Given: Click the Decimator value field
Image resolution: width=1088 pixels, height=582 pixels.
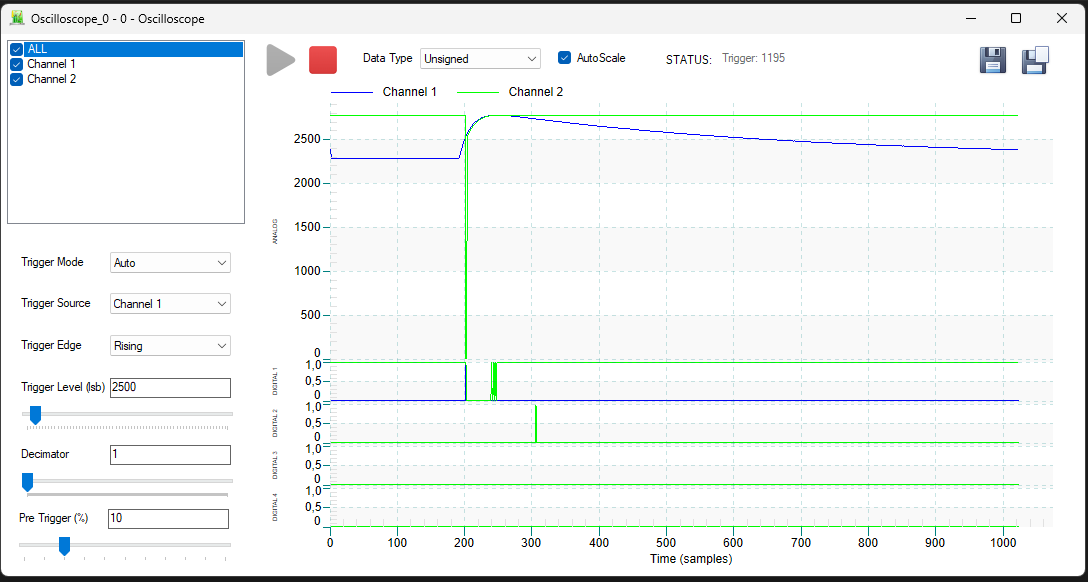Looking at the screenshot, I should click(170, 455).
